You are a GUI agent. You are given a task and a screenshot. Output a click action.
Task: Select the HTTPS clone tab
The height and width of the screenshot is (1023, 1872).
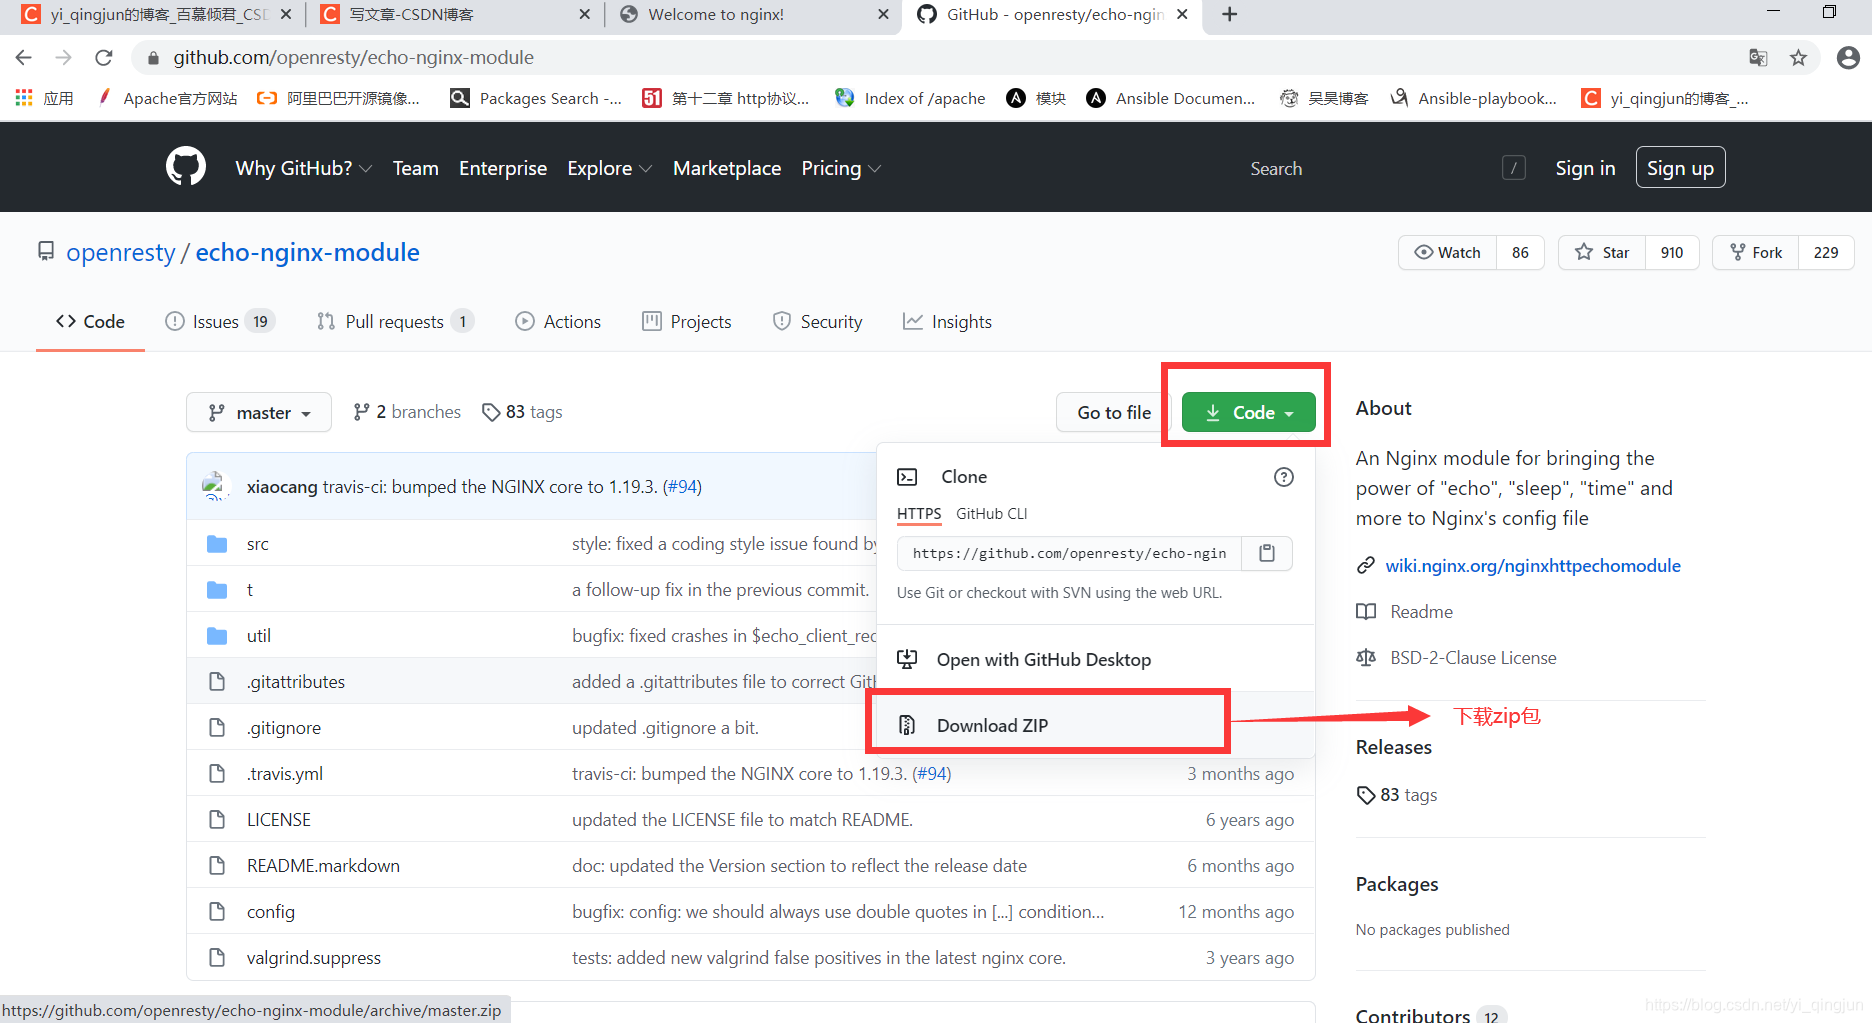click(919, 513)
